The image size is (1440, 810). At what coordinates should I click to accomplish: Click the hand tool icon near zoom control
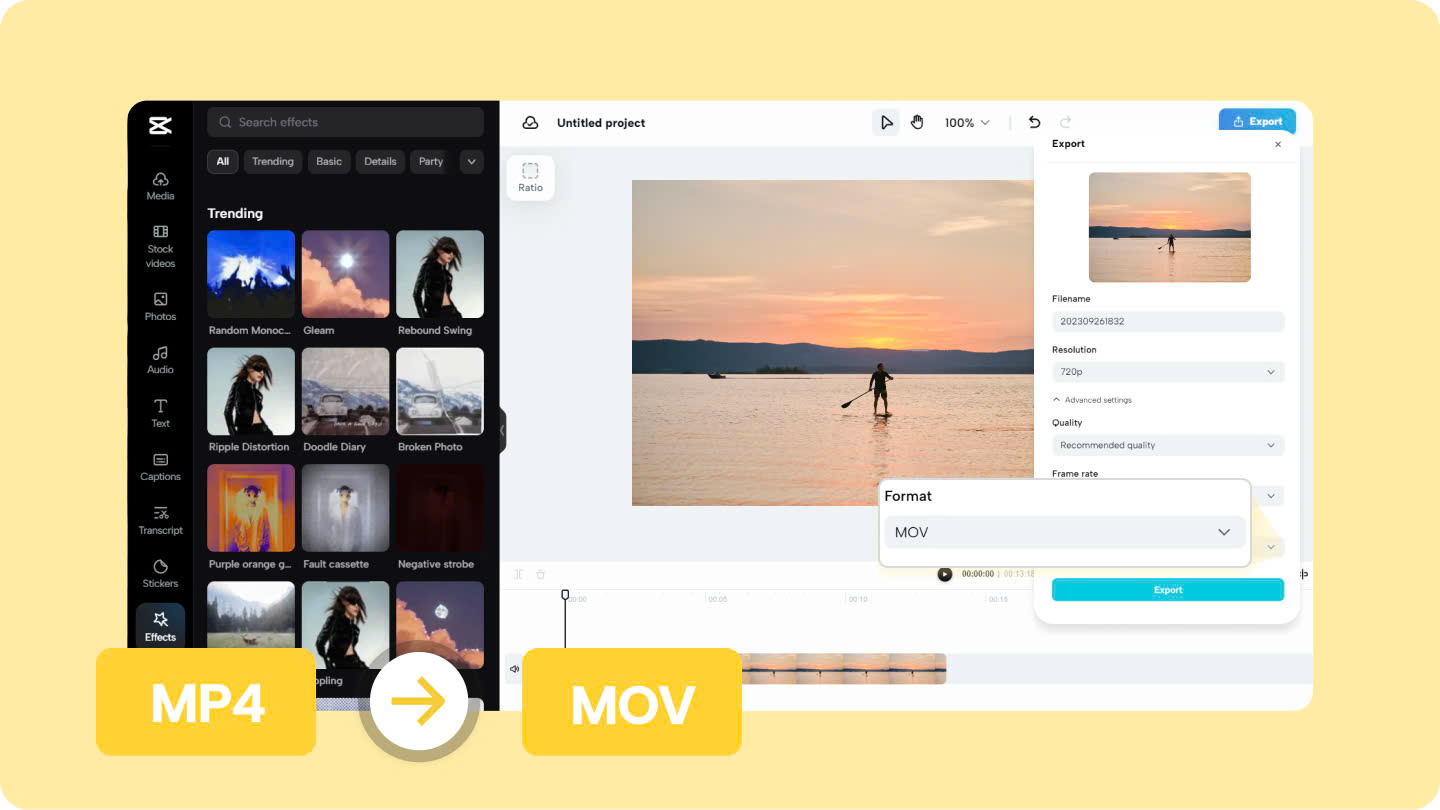[917, 122]
